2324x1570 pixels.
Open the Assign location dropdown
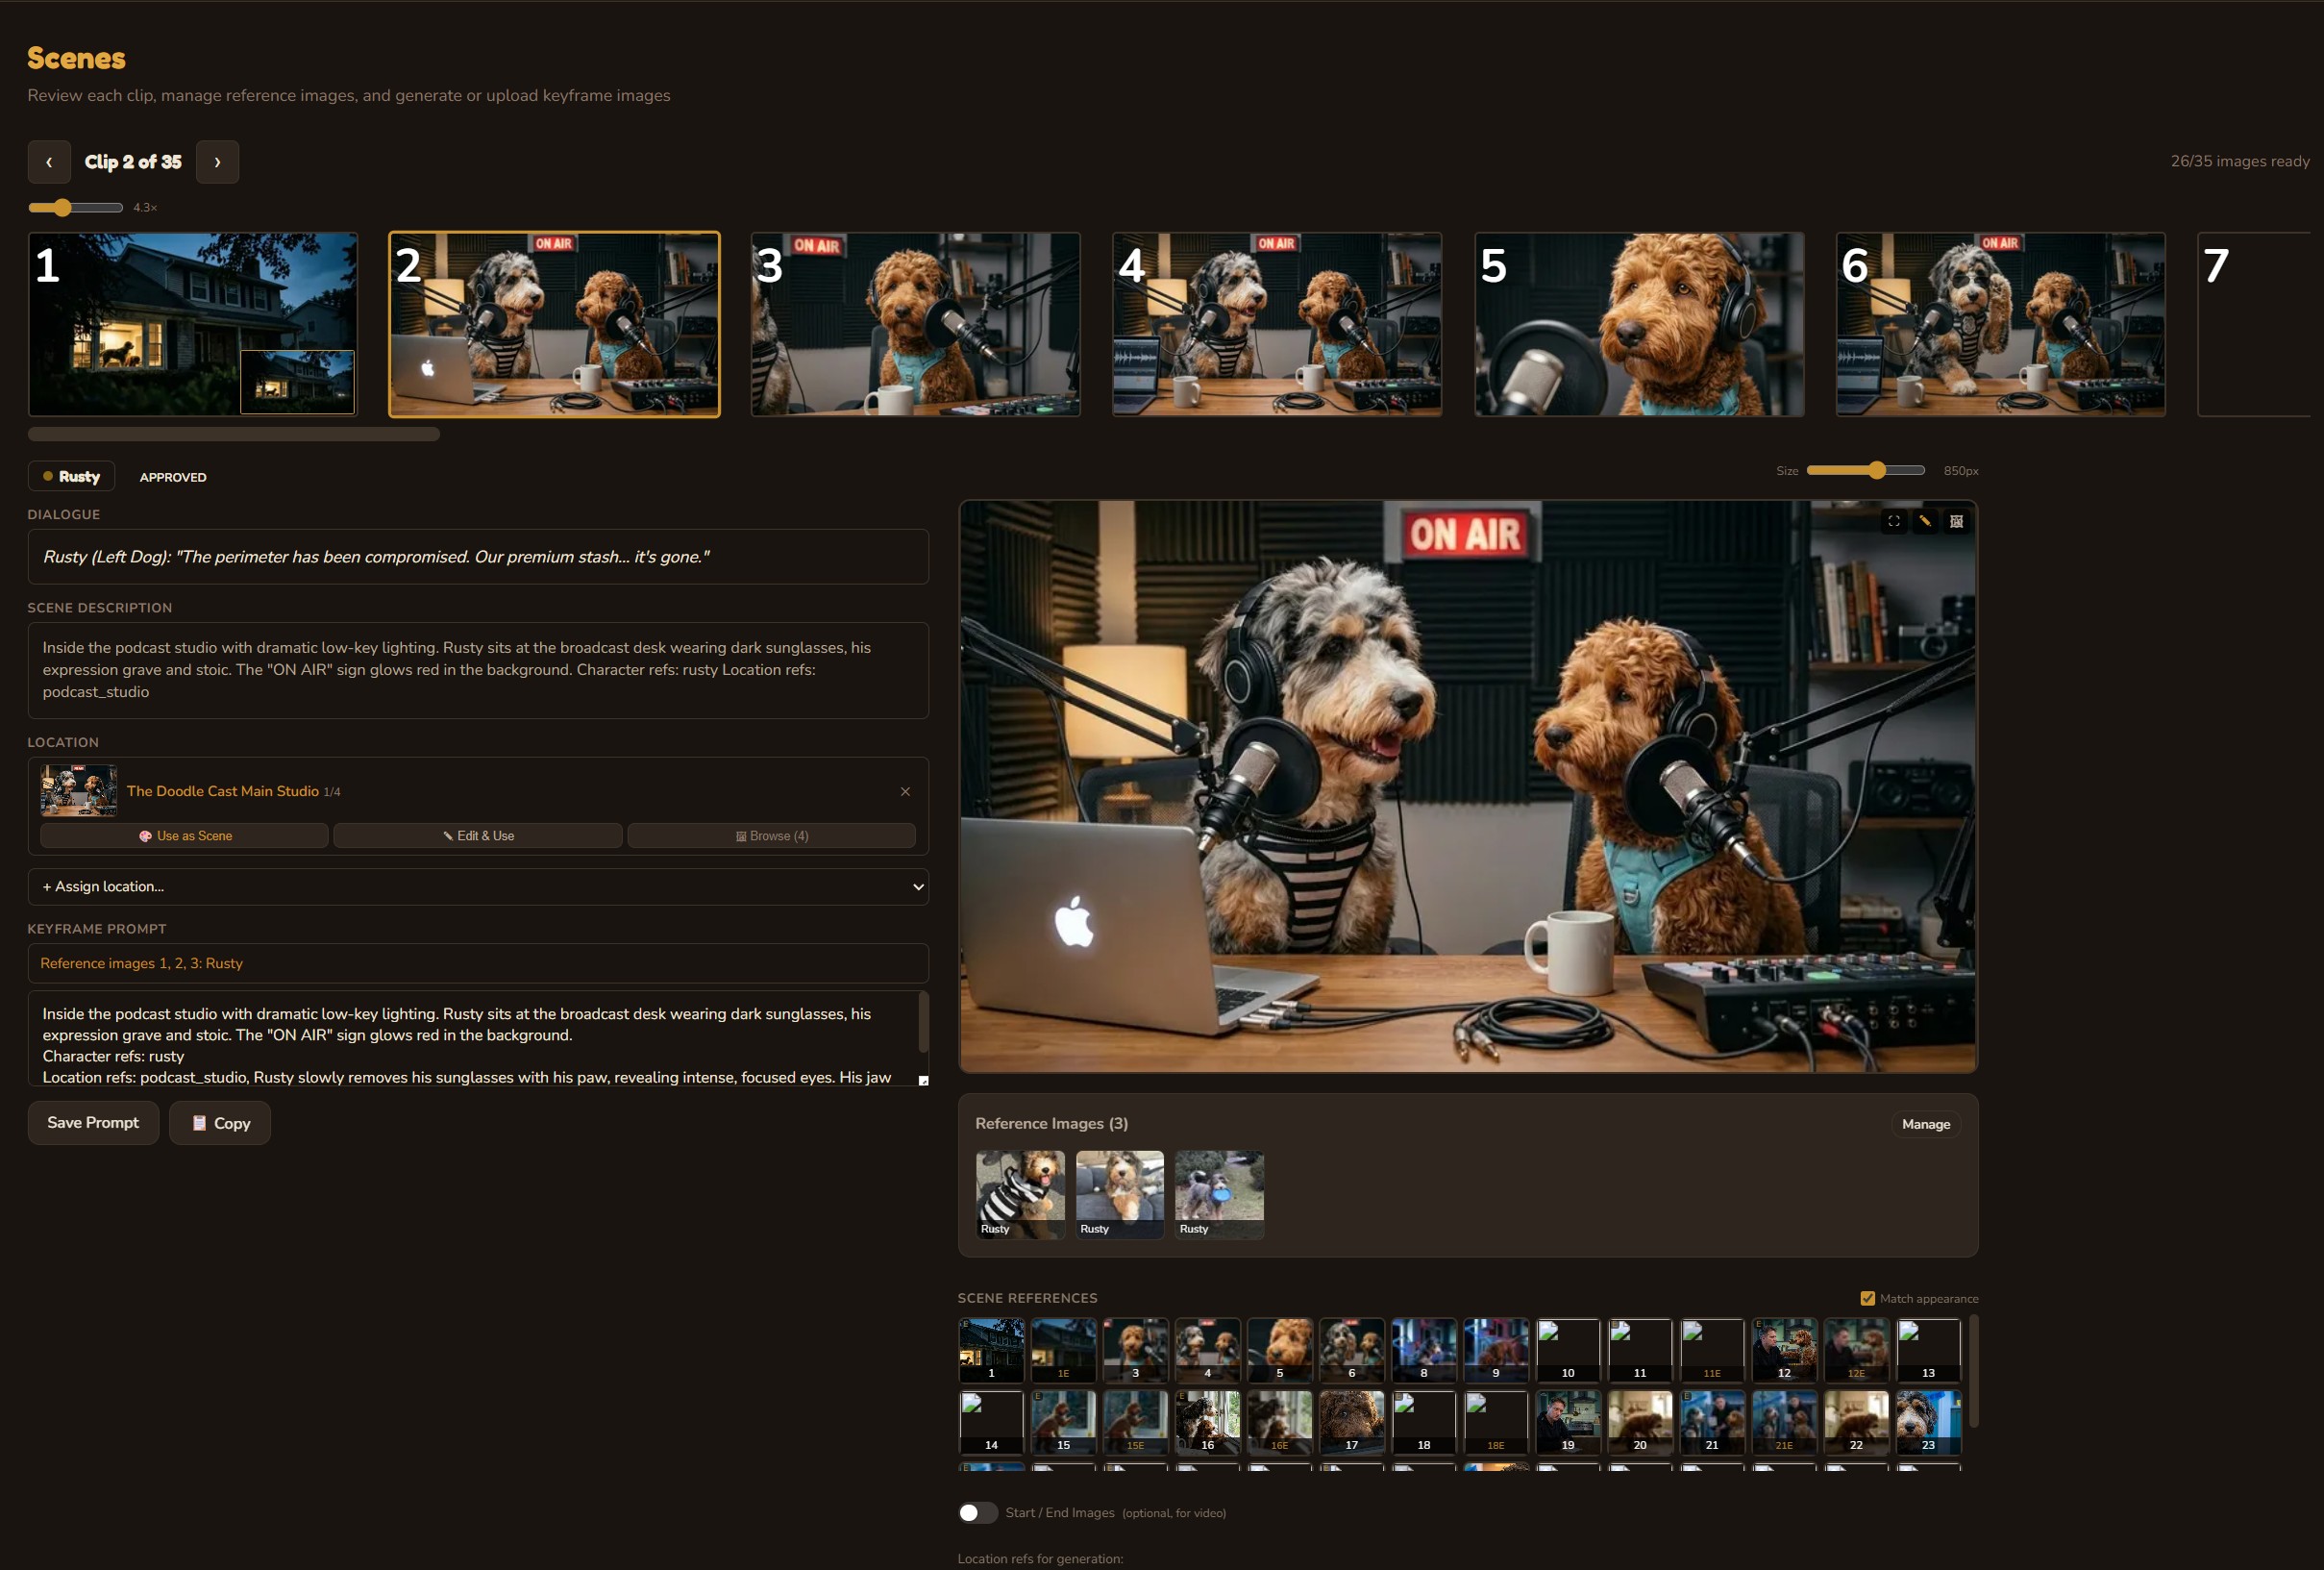(479, 887)
